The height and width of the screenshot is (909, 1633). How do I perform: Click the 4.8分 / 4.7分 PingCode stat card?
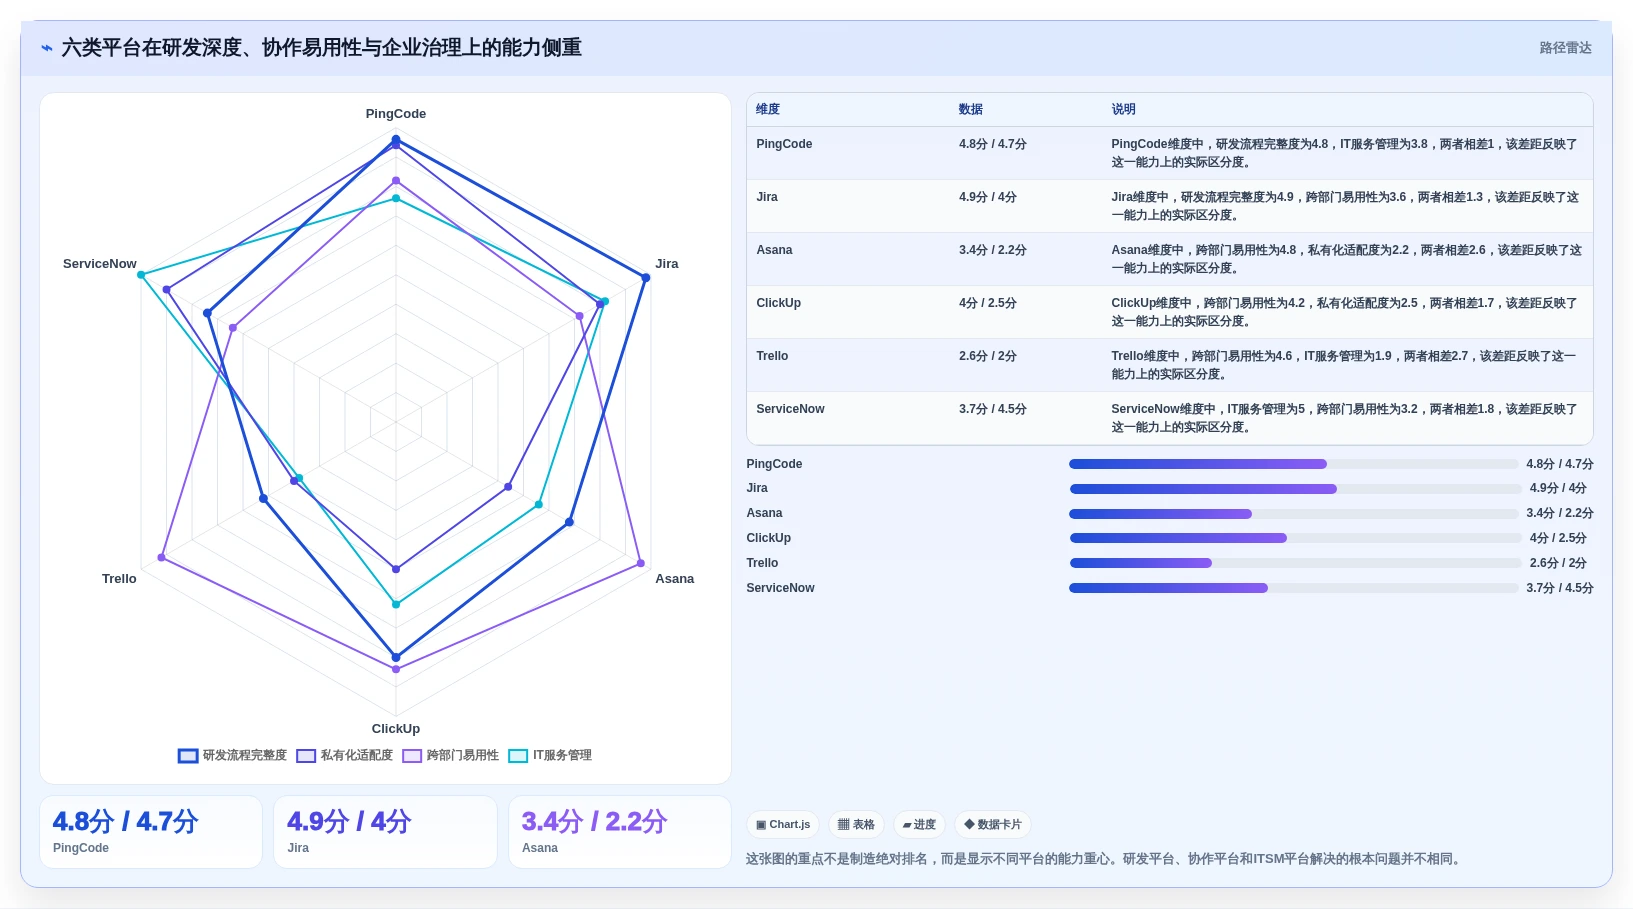coord(151,832)
